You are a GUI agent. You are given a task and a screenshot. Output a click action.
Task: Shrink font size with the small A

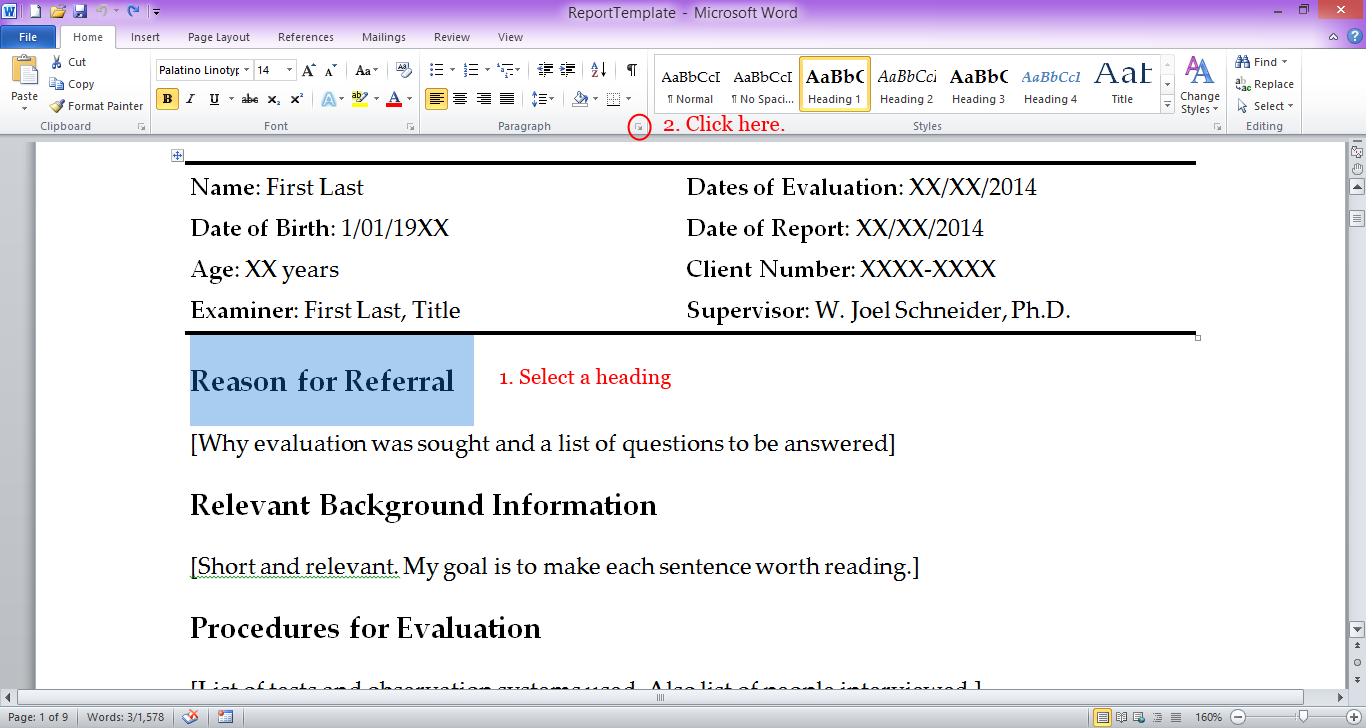click(x=332, y=70)
